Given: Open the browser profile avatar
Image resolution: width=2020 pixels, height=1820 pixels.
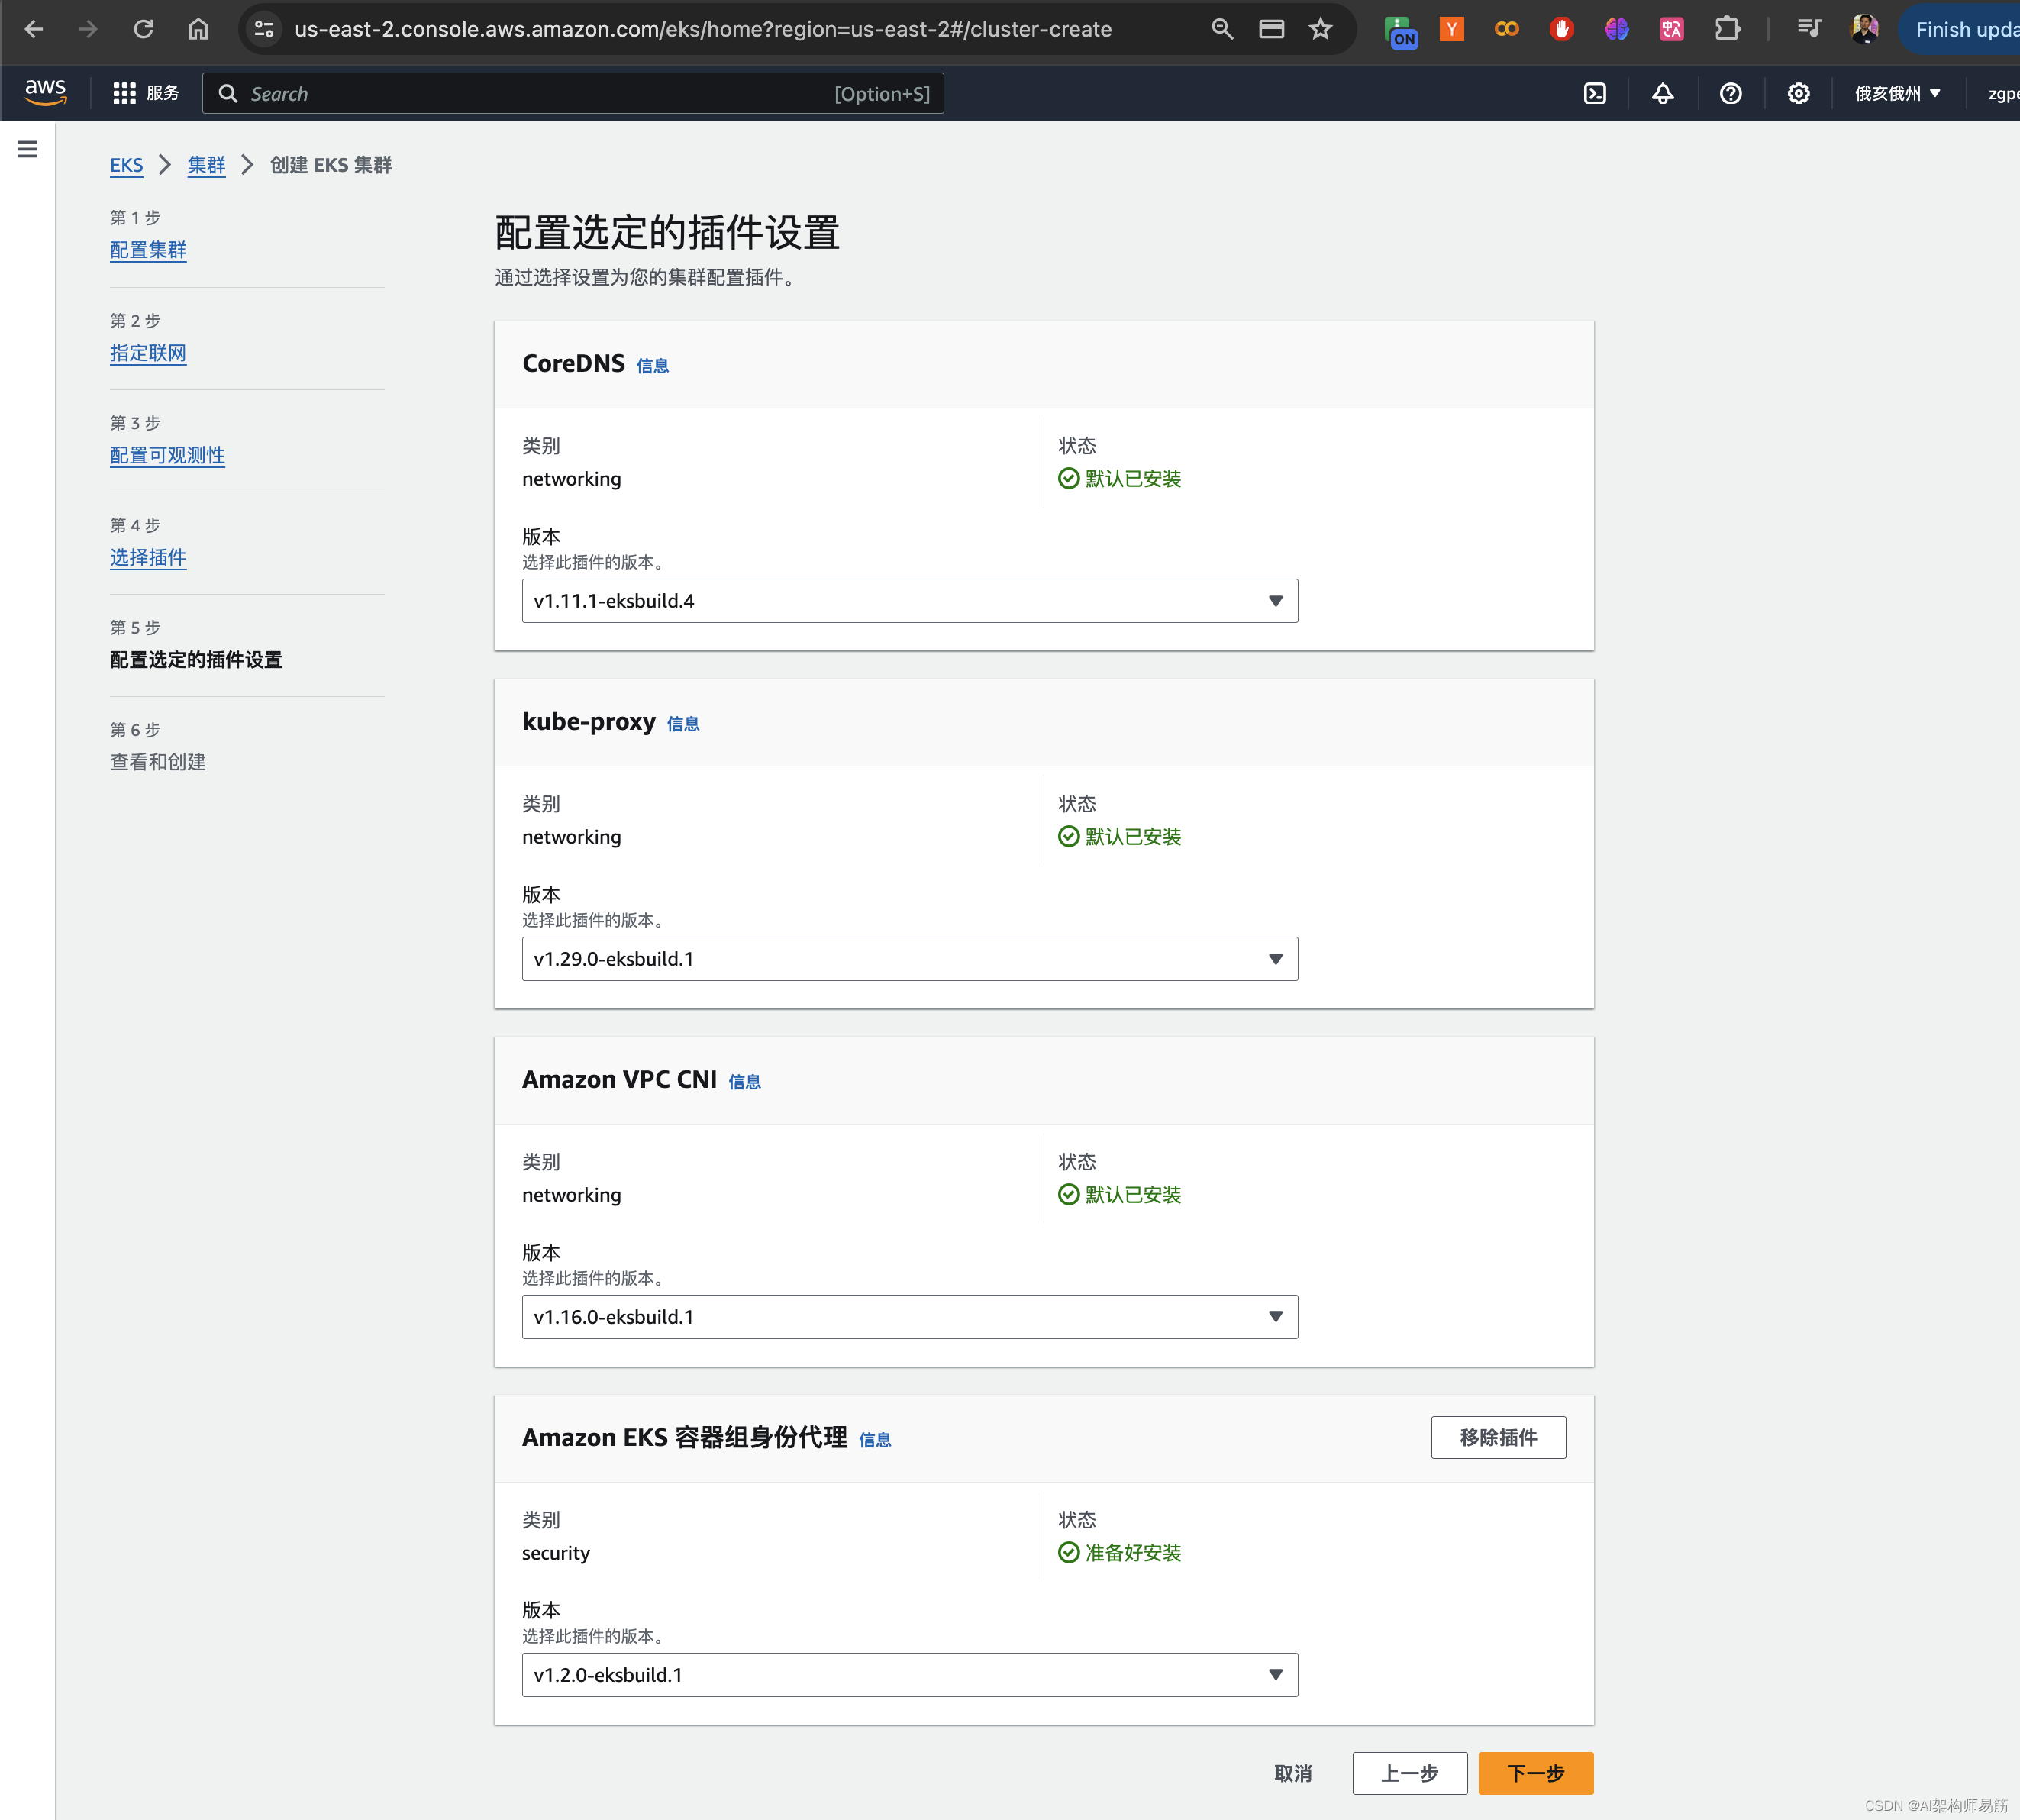Looking at the screenshot, I should click(1864, 29).
